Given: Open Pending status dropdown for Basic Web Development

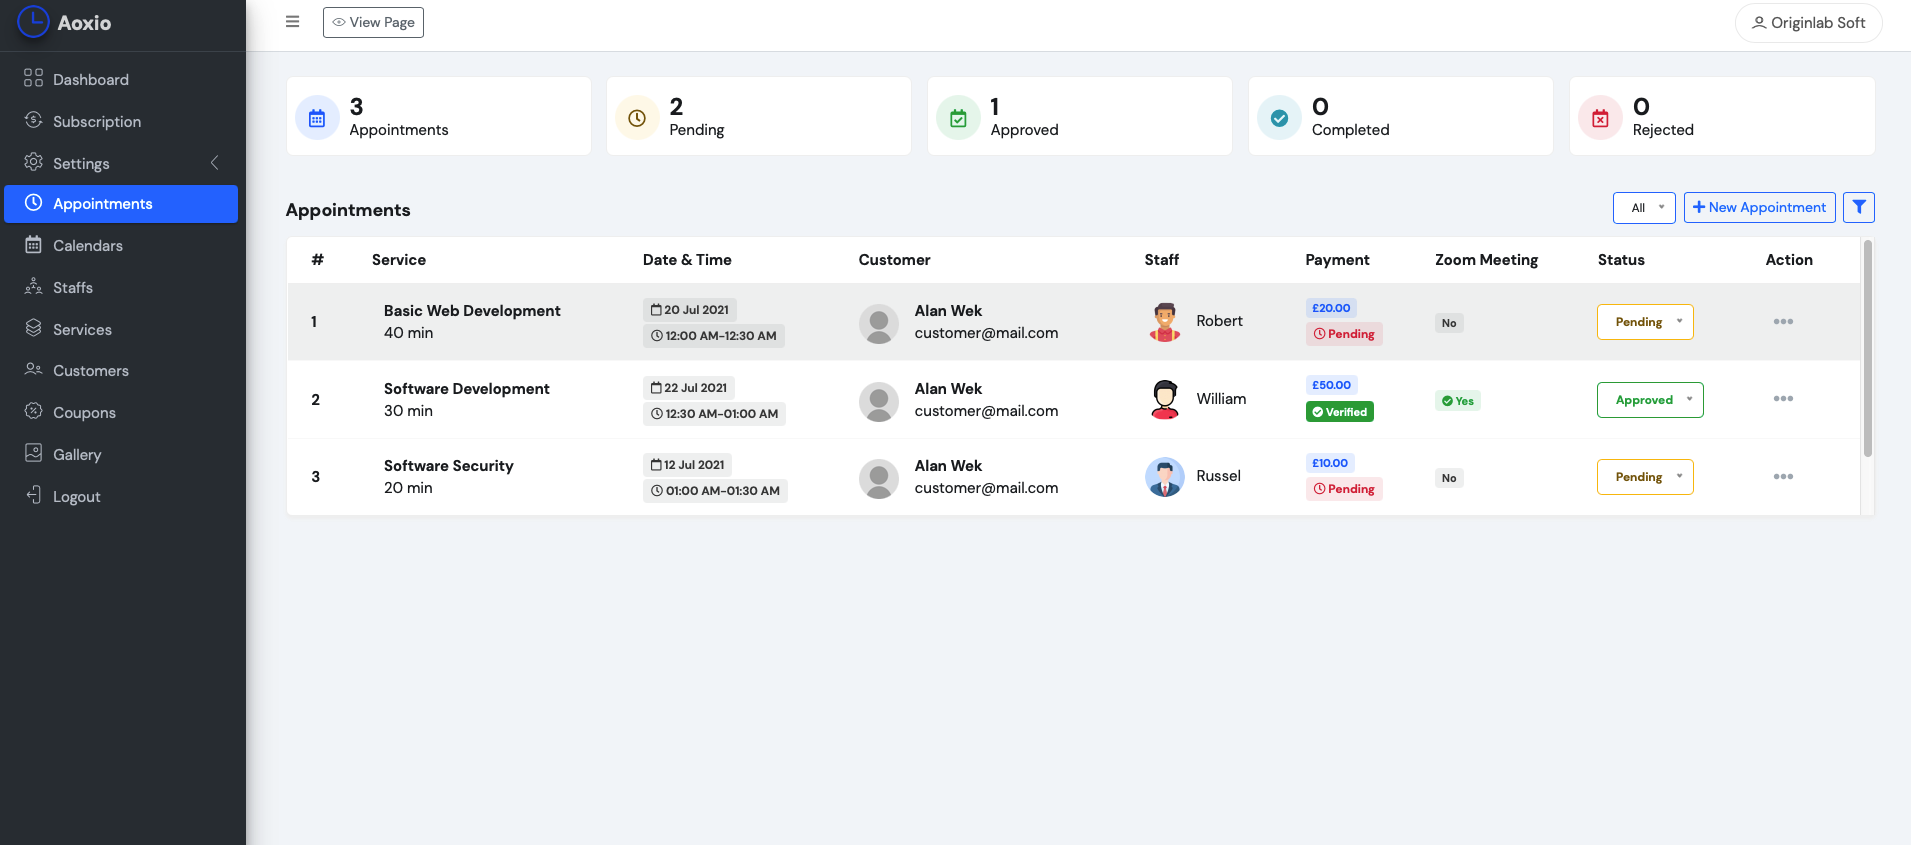Looking at the screenshot, I should click(1644, 322).
